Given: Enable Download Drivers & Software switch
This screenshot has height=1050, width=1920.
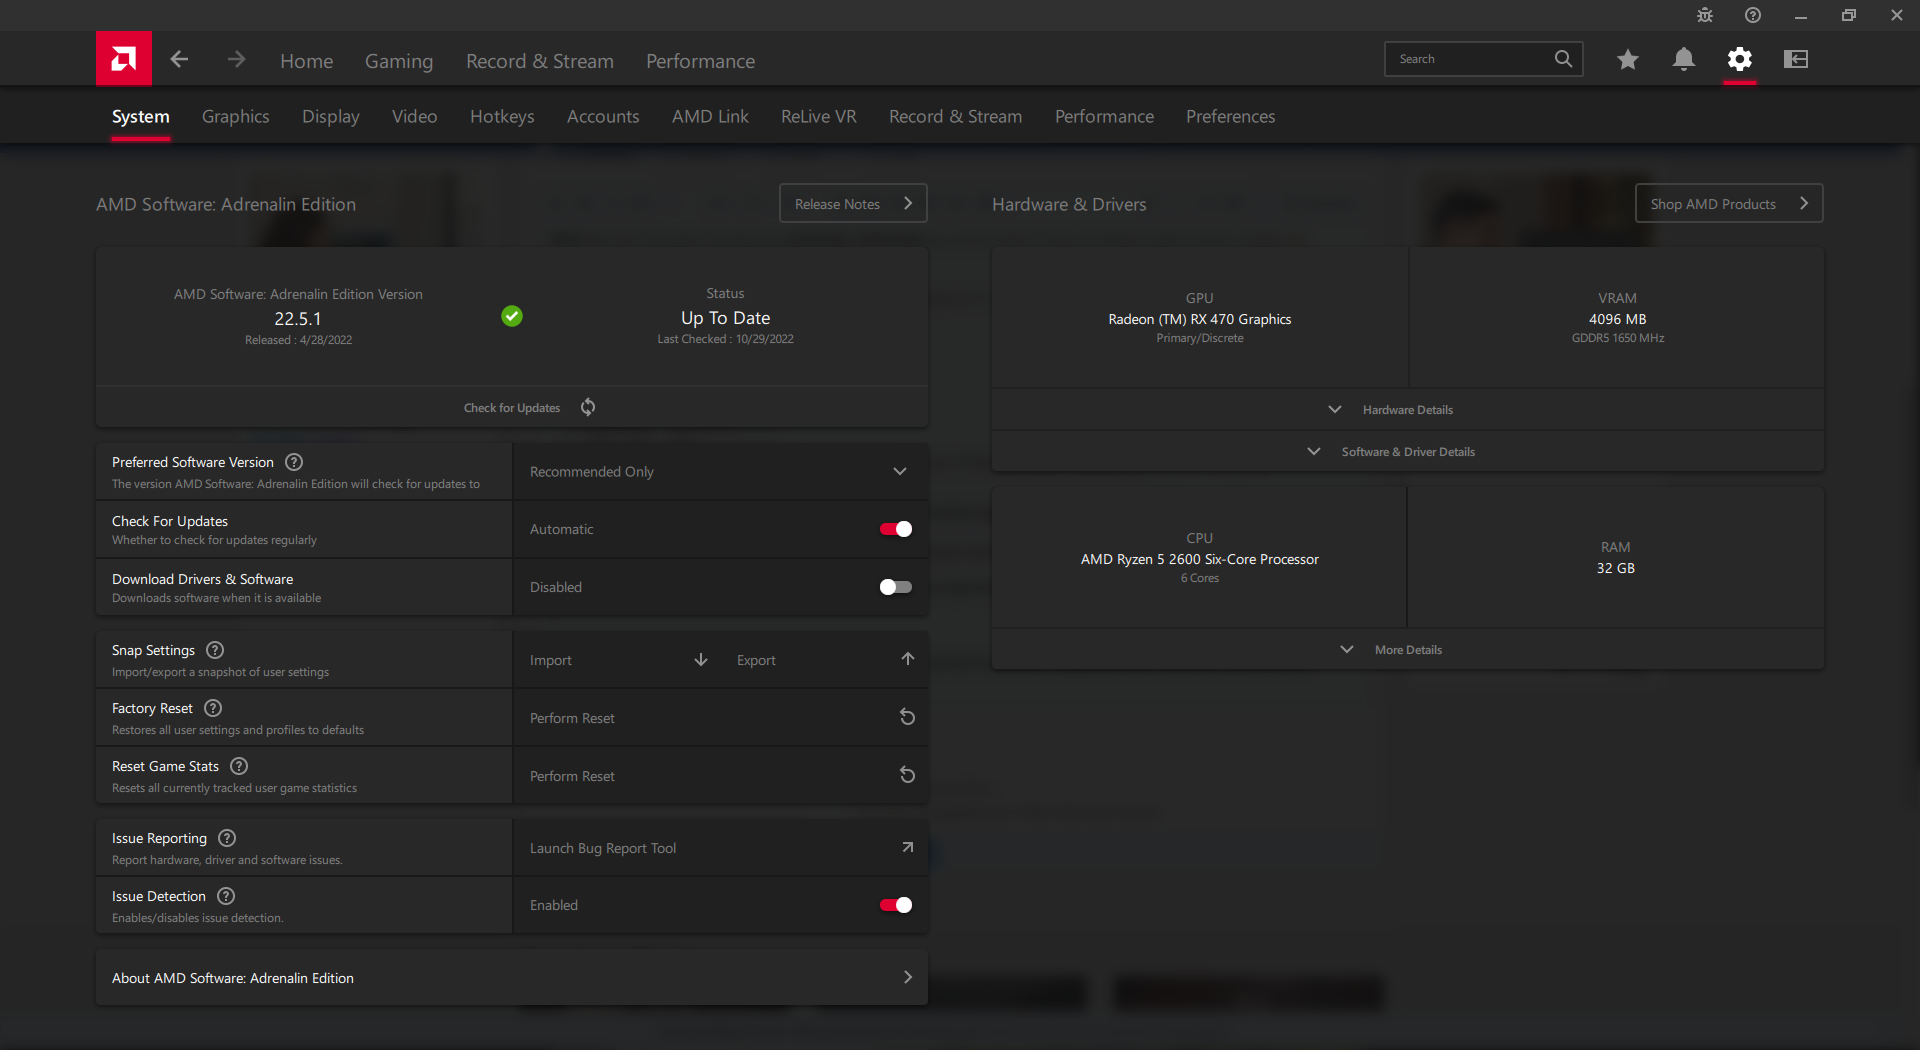Looking at the screenshot, I should (x=896, y=587).
